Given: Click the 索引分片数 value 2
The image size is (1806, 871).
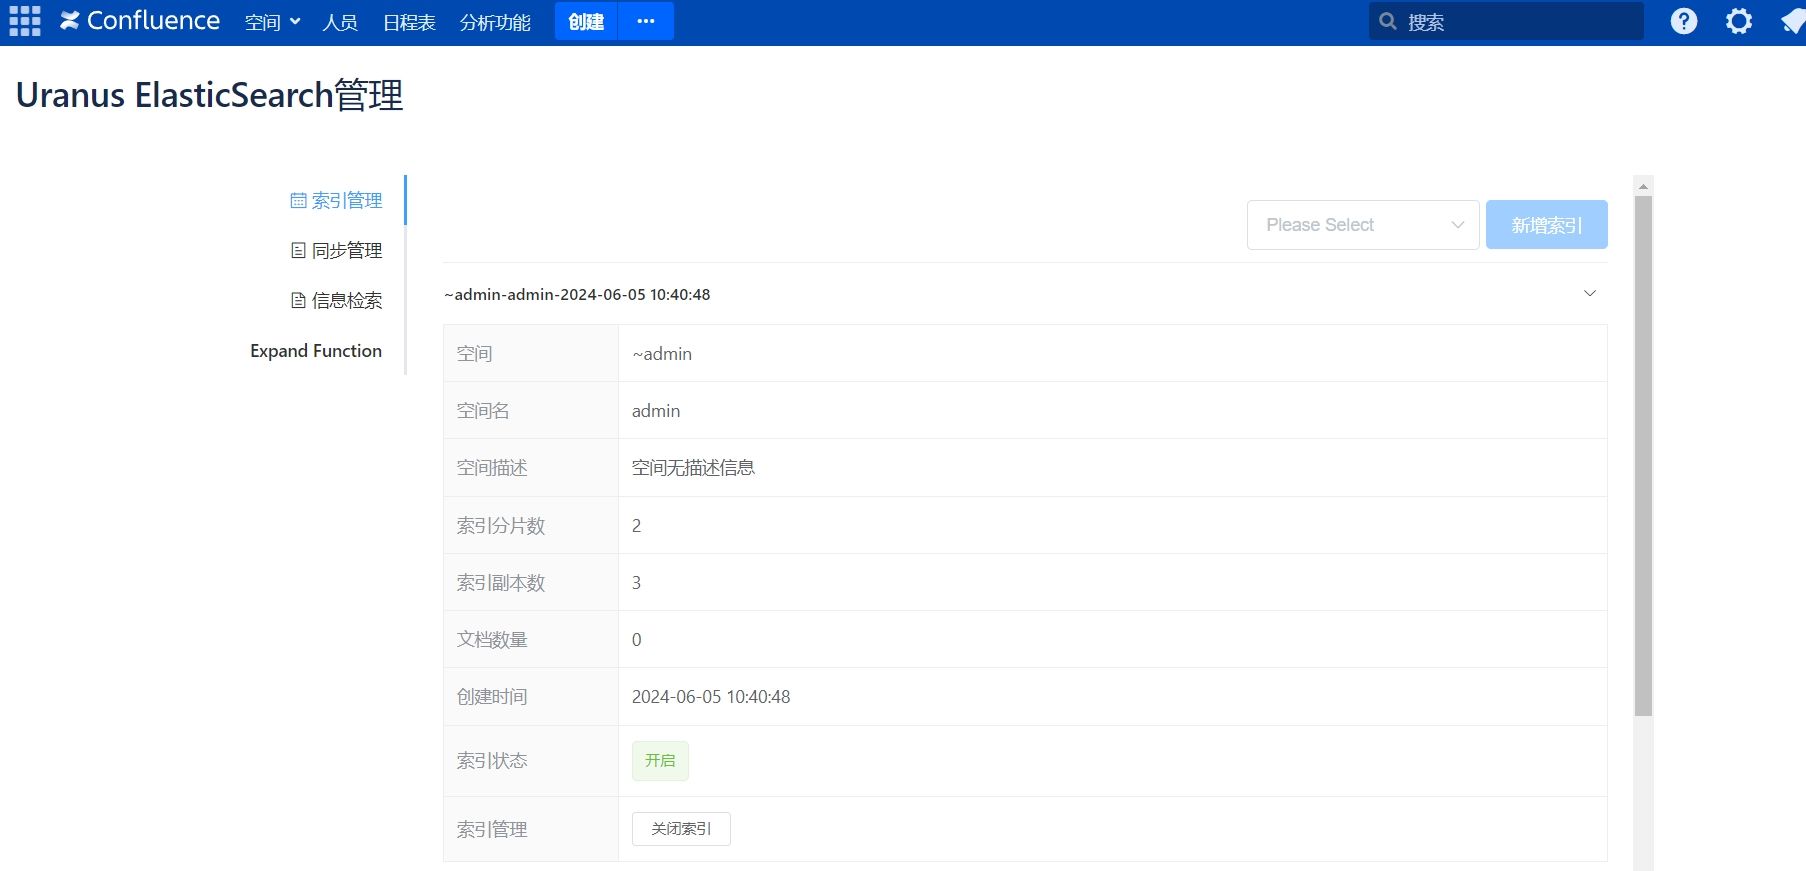Looking at the screenshot, I should [636, 525].
